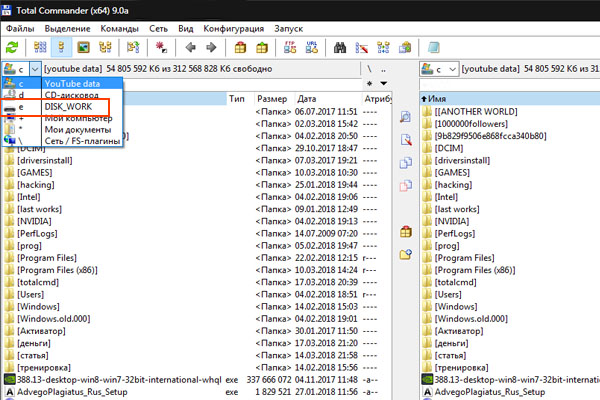Click the move files icon in the middle bar
600x400 pixels.
(x=406, y=186)
